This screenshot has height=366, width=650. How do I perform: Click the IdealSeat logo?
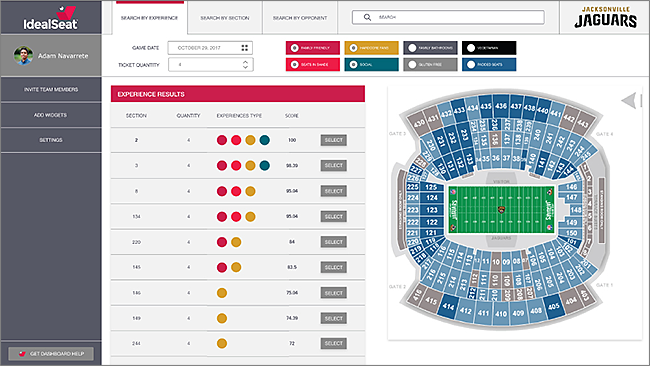(x=51, y=18)
